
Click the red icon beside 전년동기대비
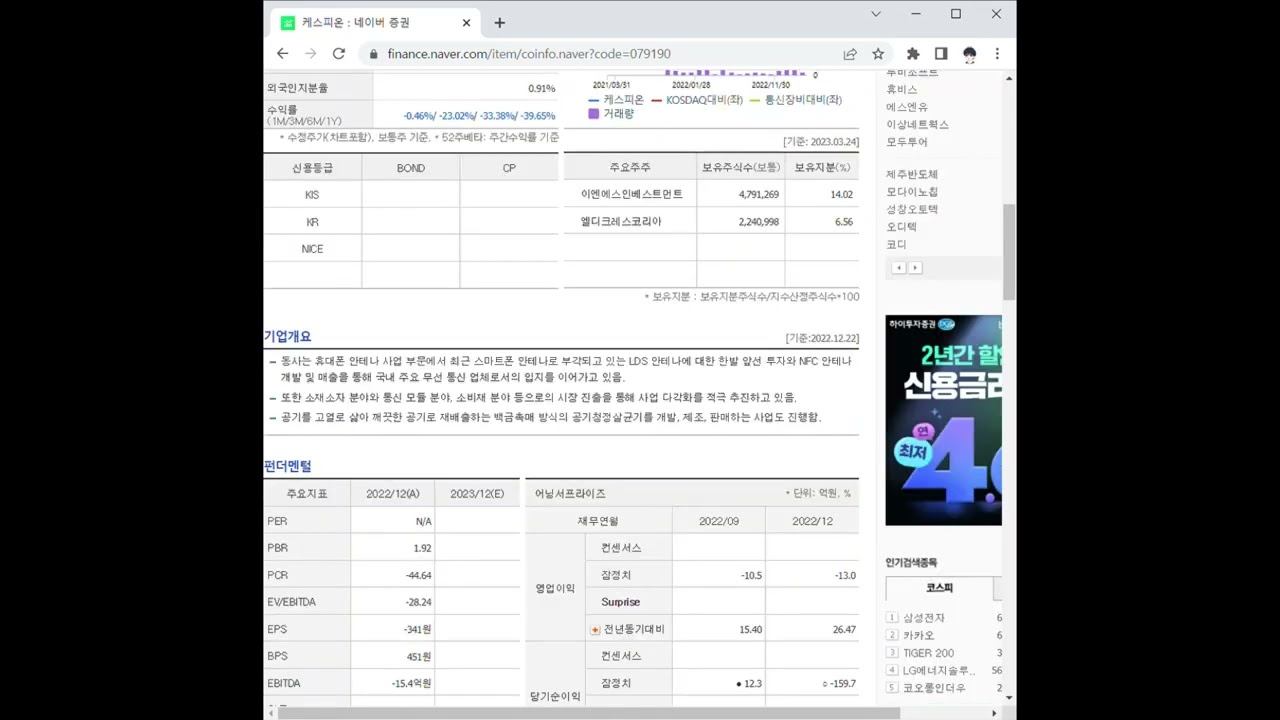pyautogui.click(x=595, y=630)
